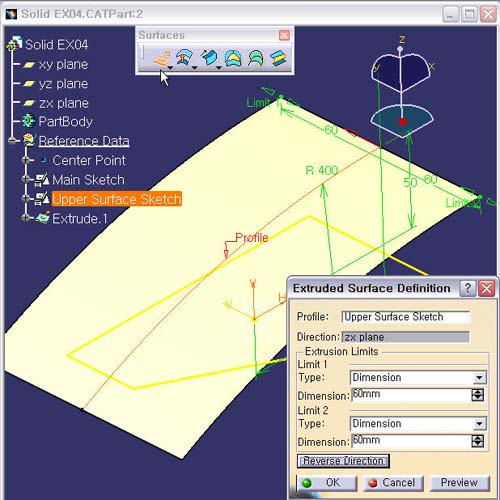Select the Extrude surface tool icon
This screenshot has width=500, height=500.
(x=162, y=59)
